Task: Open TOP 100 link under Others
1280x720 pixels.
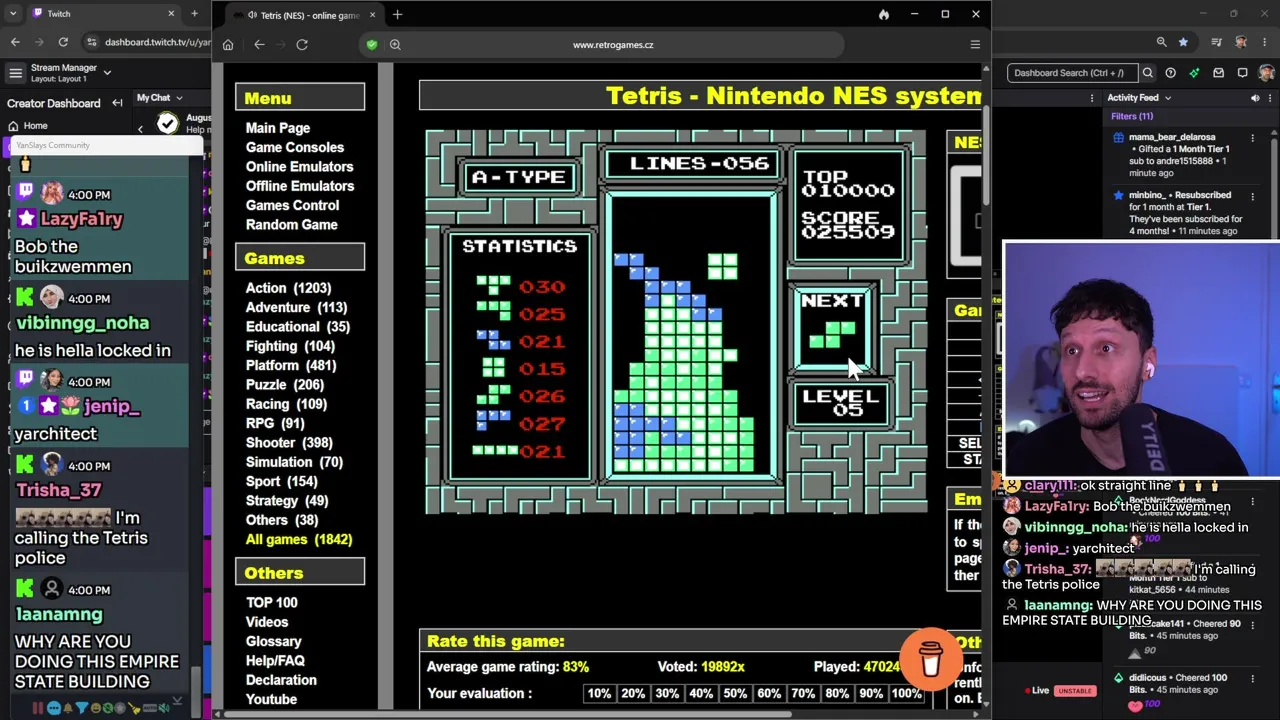Action: 272,603
